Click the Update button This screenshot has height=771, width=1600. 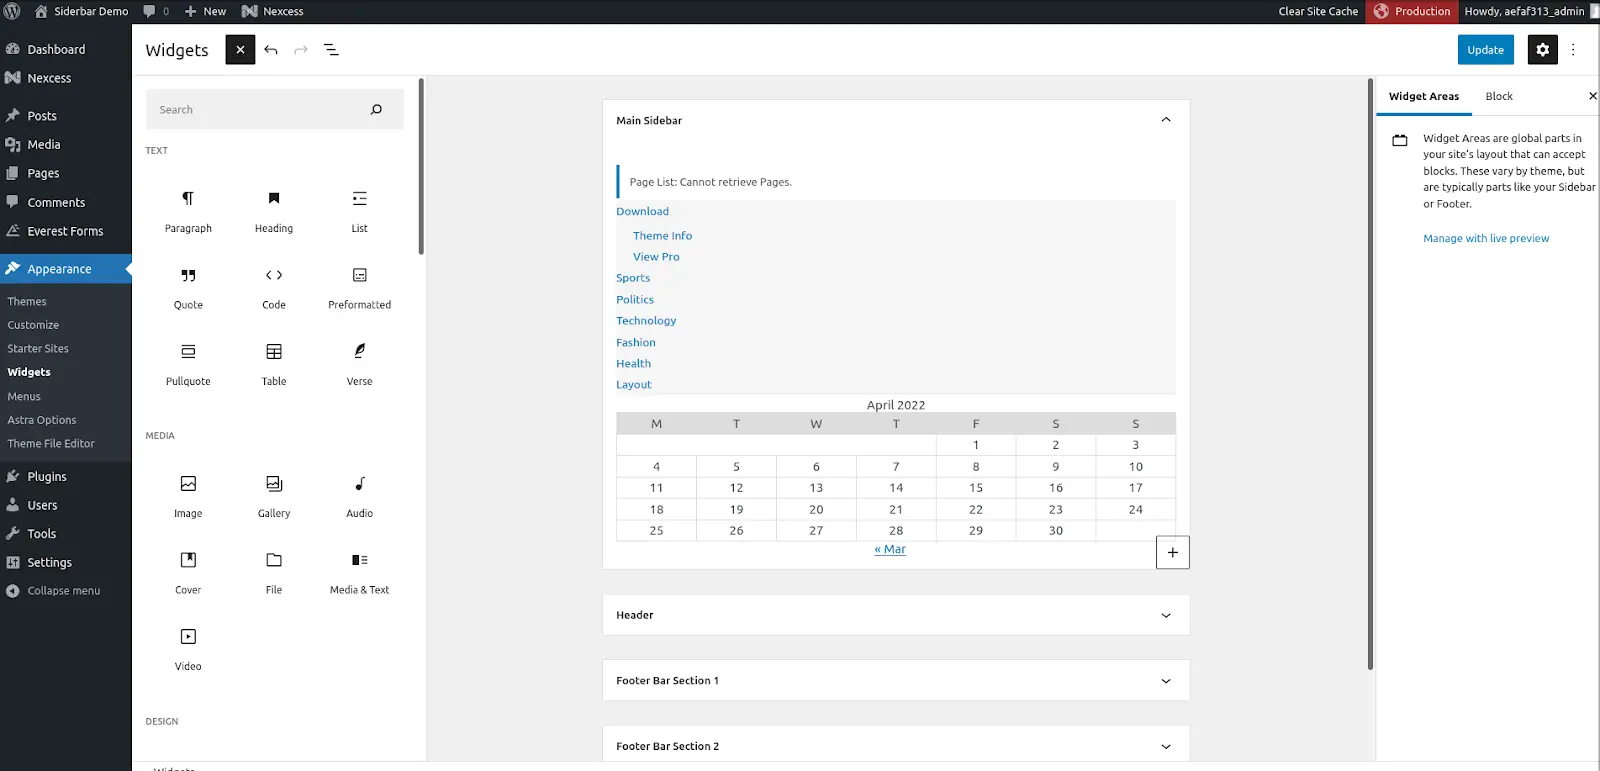pos(1485,50)
